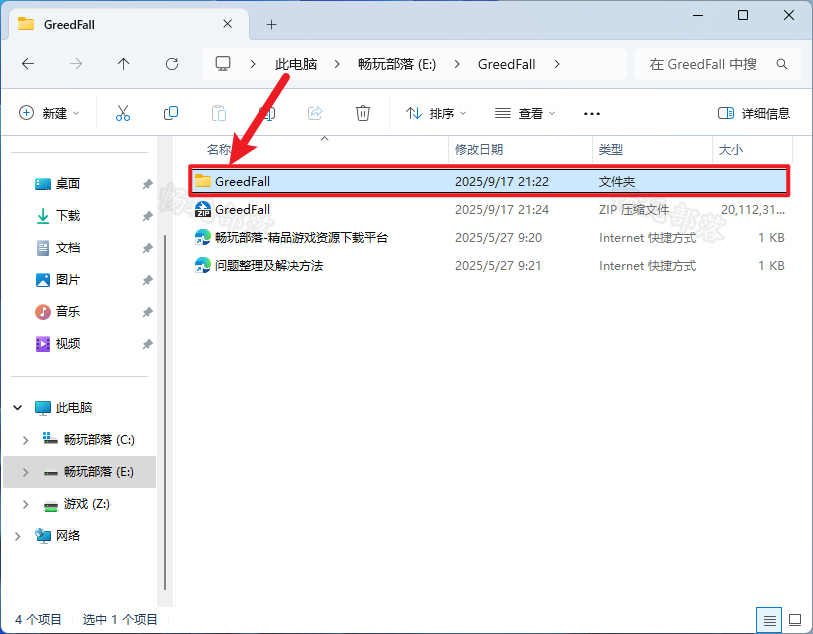Expand the 游戏 (Z:) drive node

coord(25,504)
